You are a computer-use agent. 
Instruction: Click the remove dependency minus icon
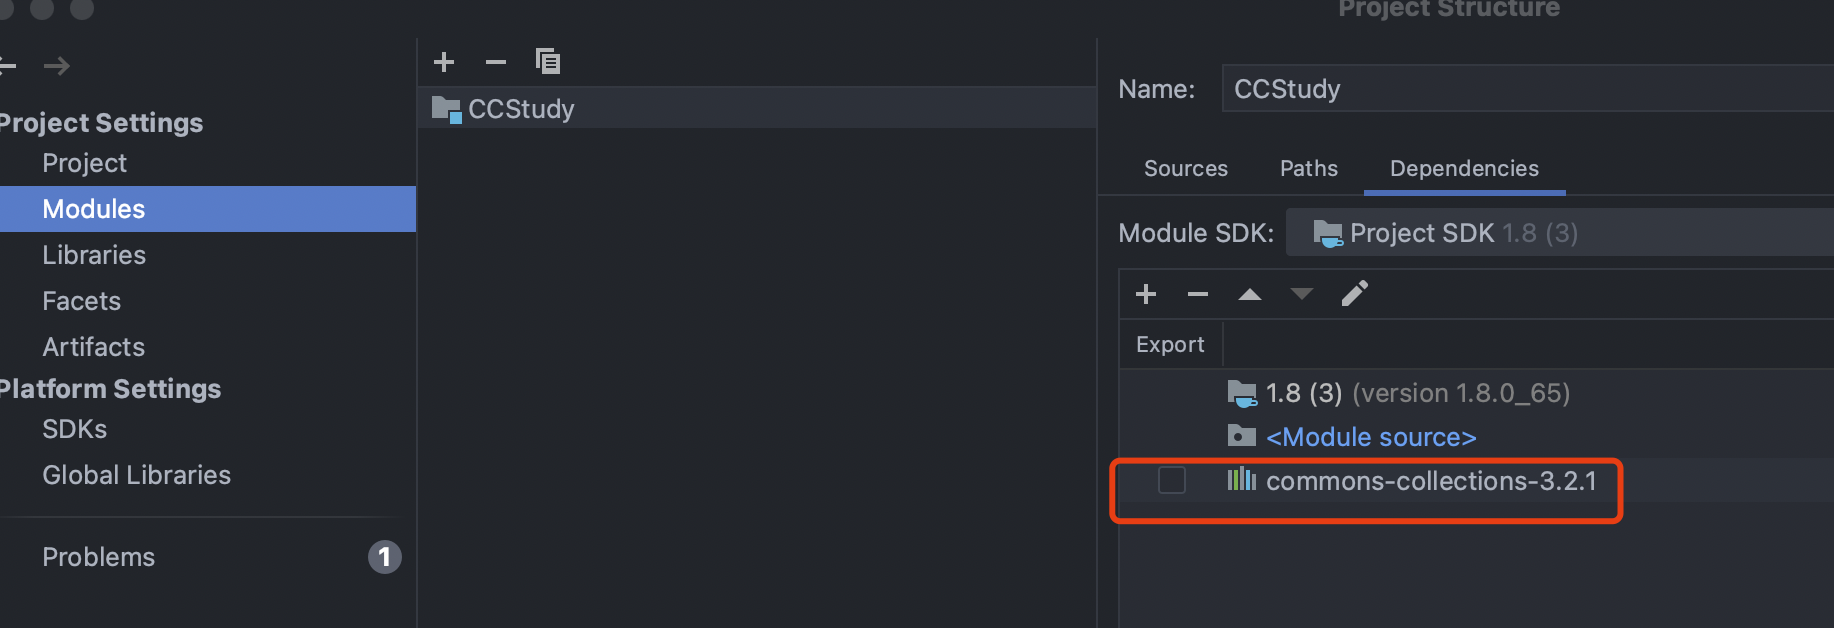1198,294
